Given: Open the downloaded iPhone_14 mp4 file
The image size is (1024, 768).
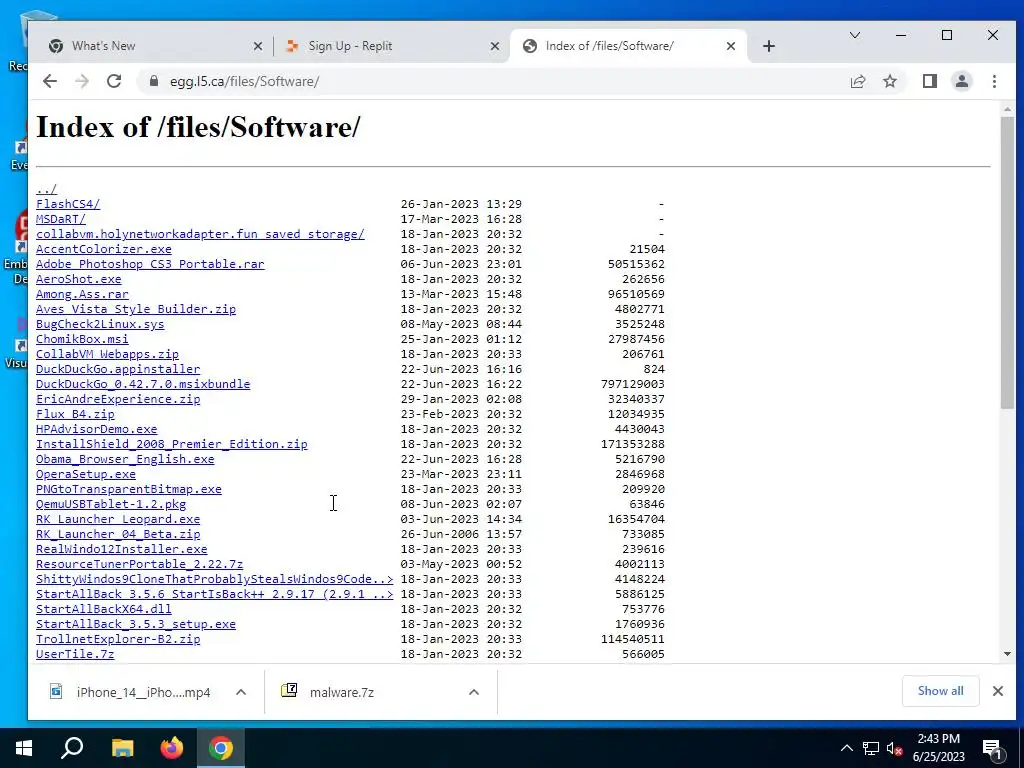Looking at the screenshot, I should (x=133, y=692).
